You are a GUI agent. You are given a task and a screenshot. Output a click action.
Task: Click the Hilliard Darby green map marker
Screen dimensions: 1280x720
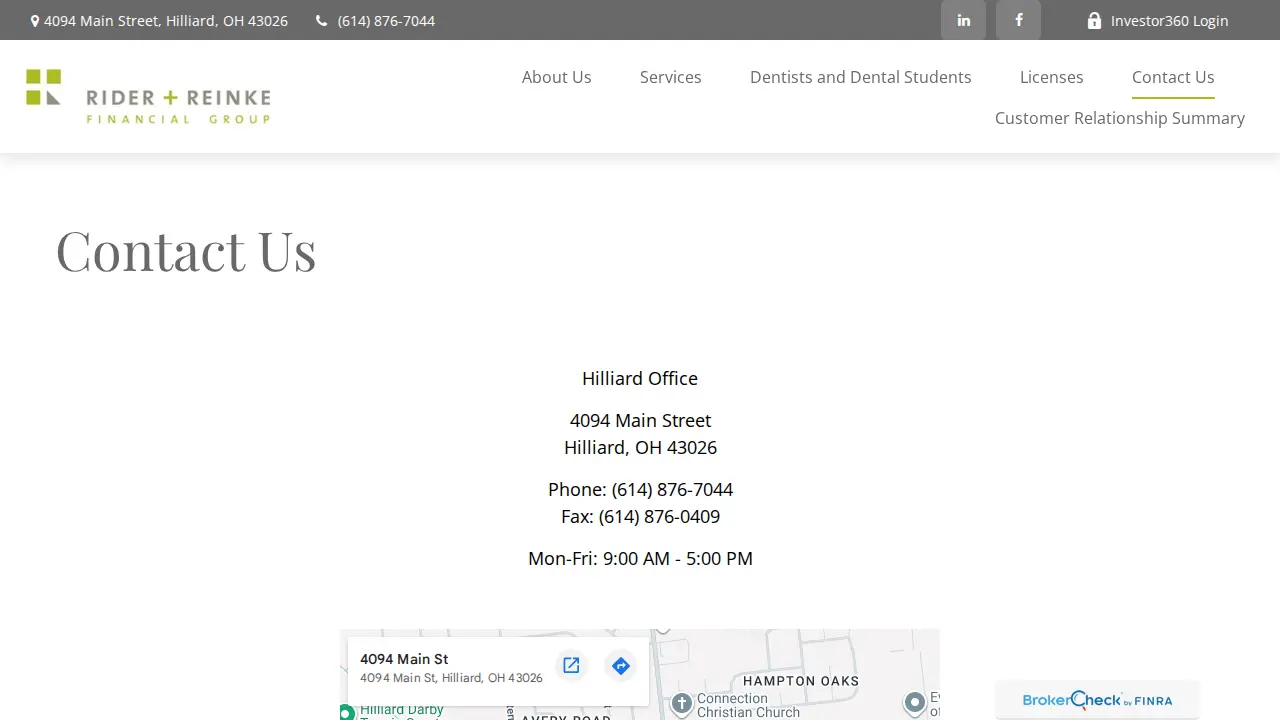(346, 712)
